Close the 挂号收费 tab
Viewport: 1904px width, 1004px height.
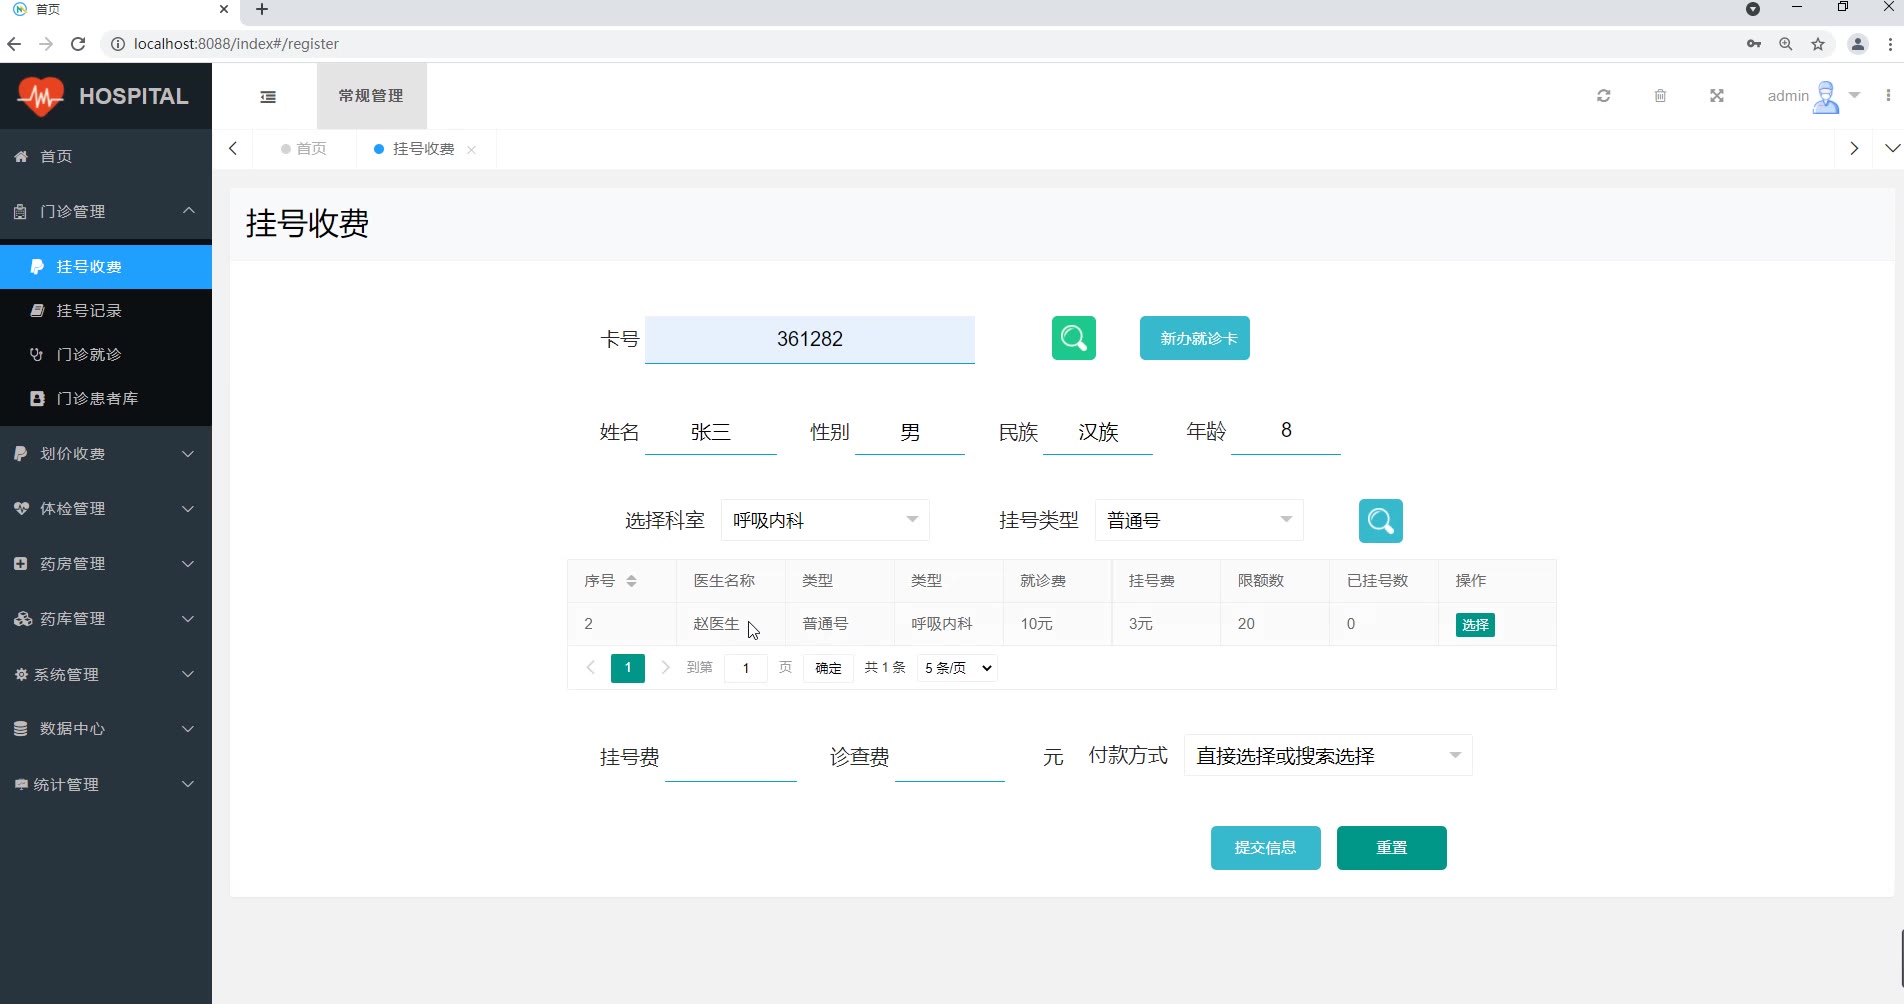point(471,150)
